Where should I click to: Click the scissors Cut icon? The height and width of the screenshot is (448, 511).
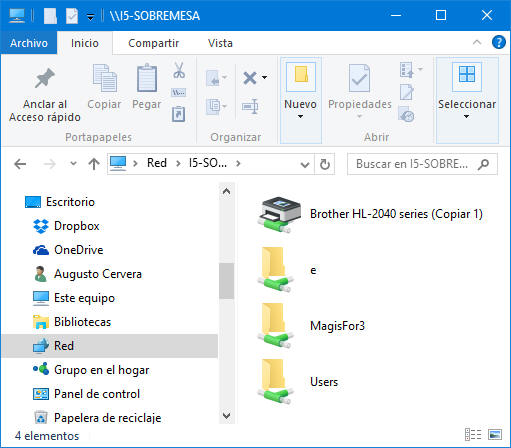click(x=179, y=70)
